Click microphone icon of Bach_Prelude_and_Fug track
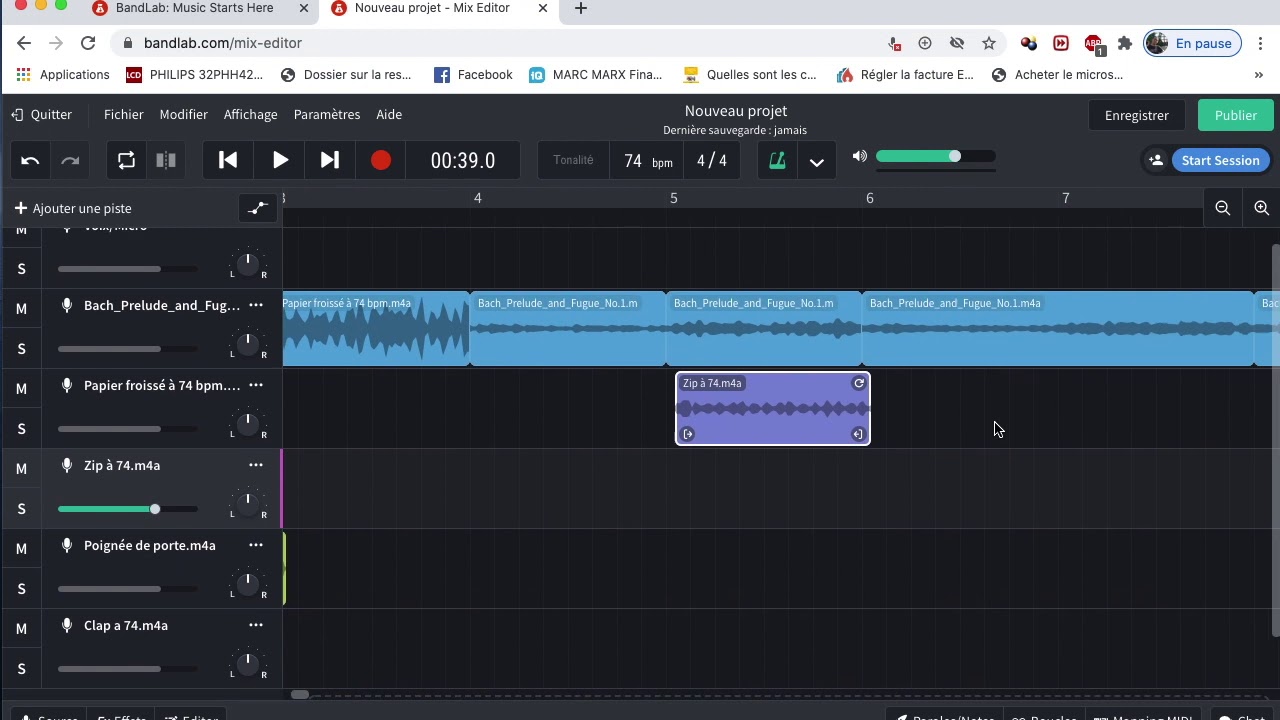 pyautogui.click(x=67, y=305)
